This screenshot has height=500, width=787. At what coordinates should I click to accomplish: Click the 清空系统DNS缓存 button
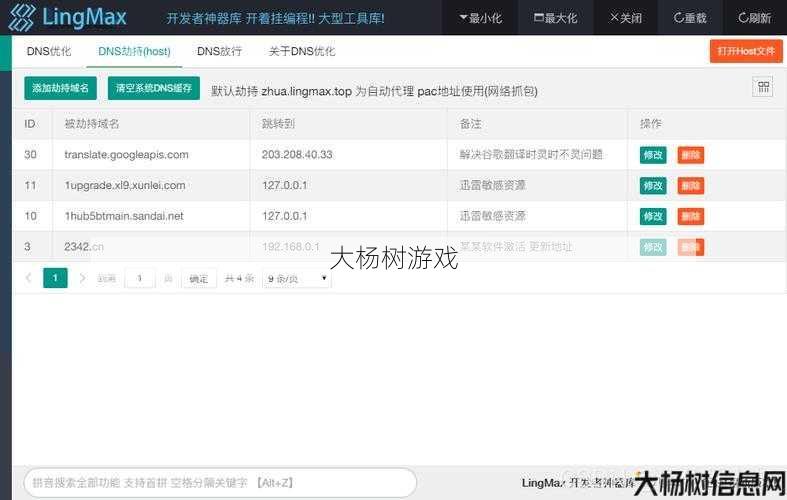point(154,88)
